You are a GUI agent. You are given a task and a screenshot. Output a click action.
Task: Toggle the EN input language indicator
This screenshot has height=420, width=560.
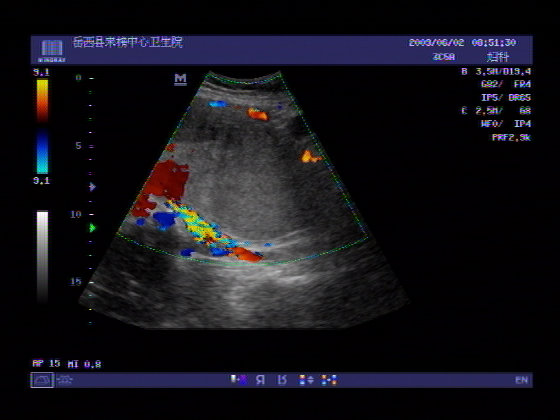(521, 380)
